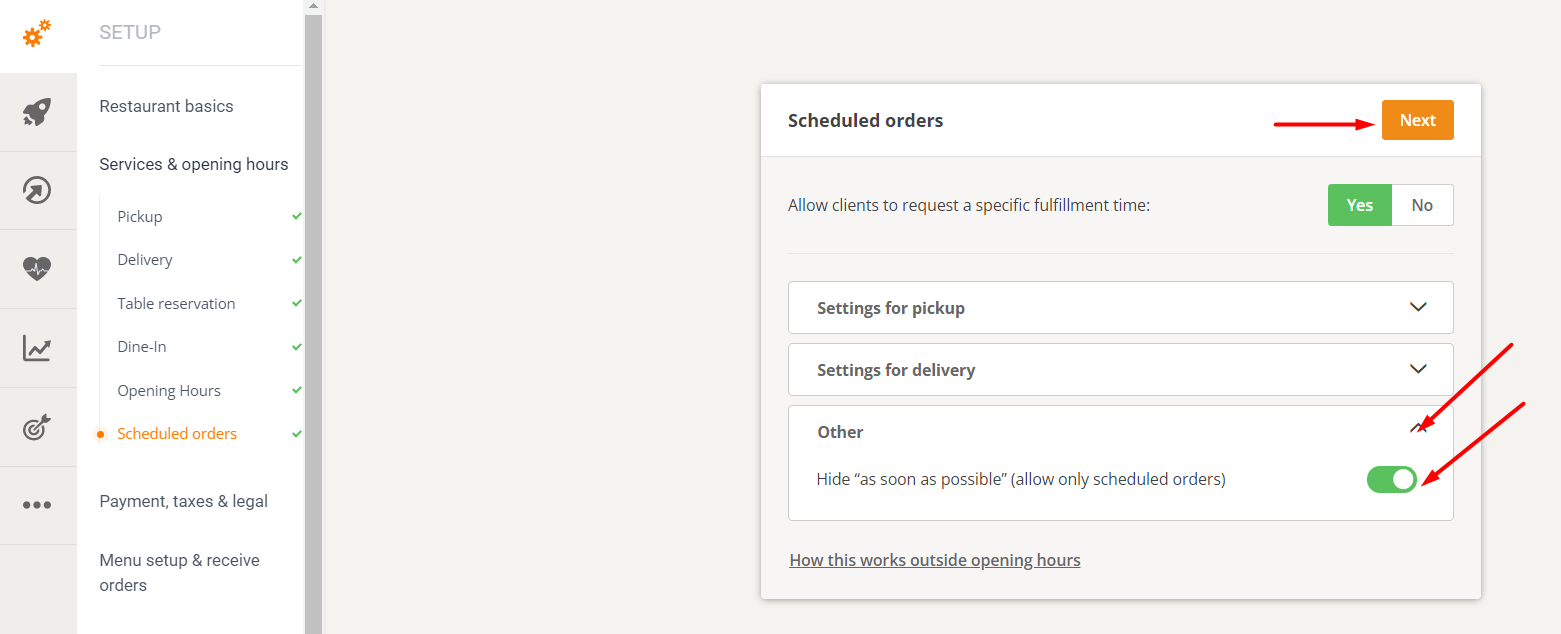Expand Settings for pickup section
This screenshot has height=634, width=1561.
1120,308
